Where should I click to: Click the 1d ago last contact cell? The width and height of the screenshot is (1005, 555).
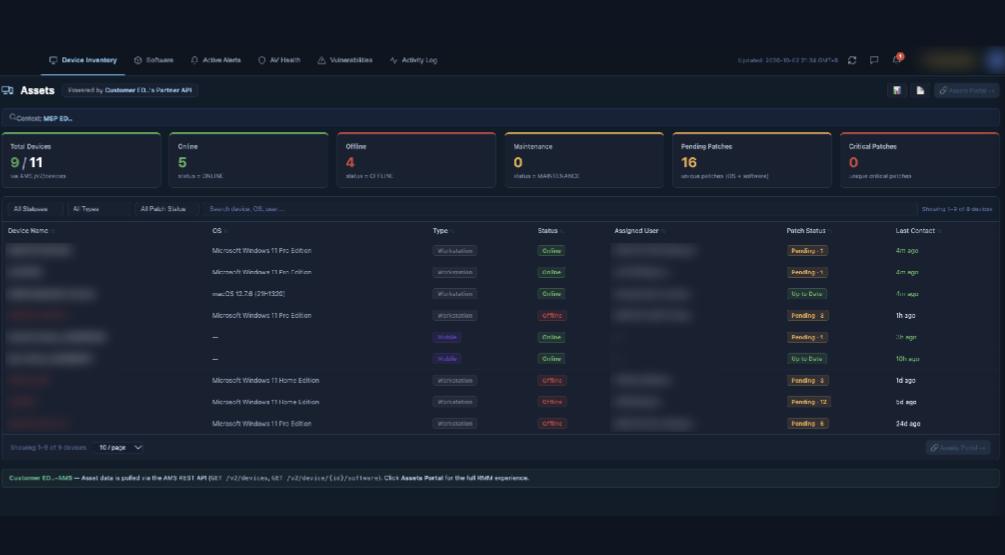906,381
